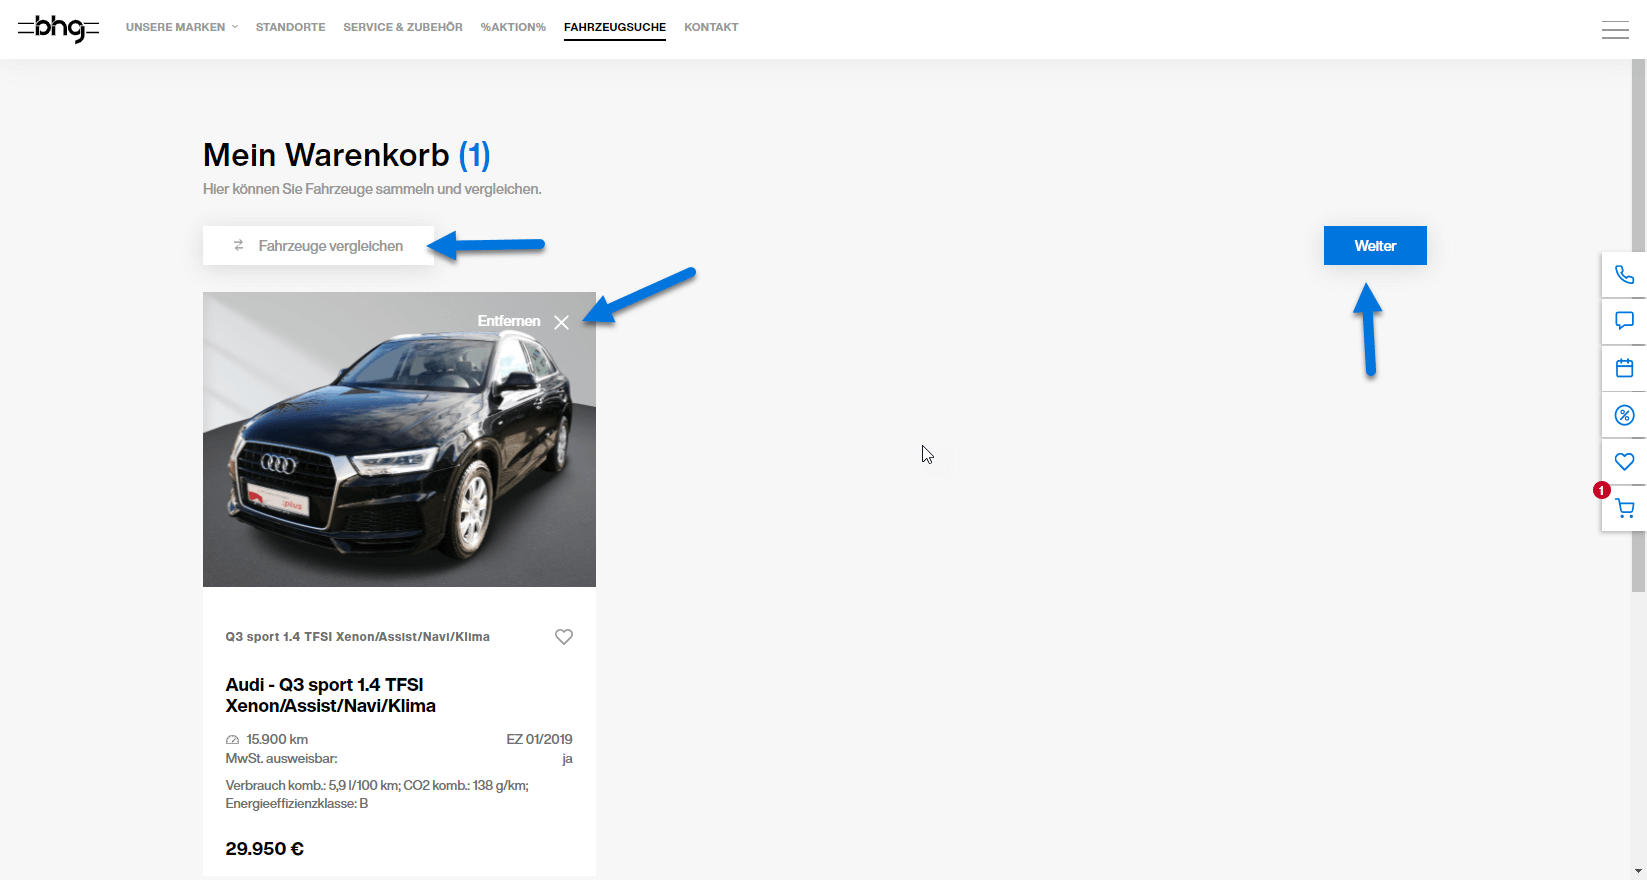This screenshot has height=880, width=1647.
Task: Click the X icon to remove vehicle
Action: point(562,322)
